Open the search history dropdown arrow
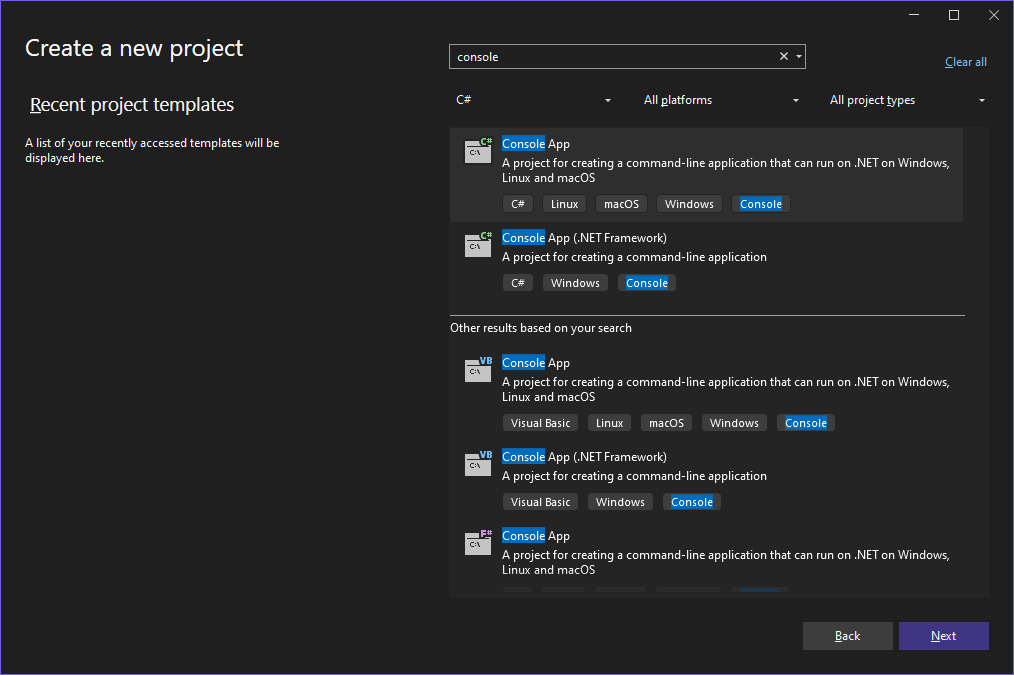1014x675 pixels. click(x=799, y=57)
